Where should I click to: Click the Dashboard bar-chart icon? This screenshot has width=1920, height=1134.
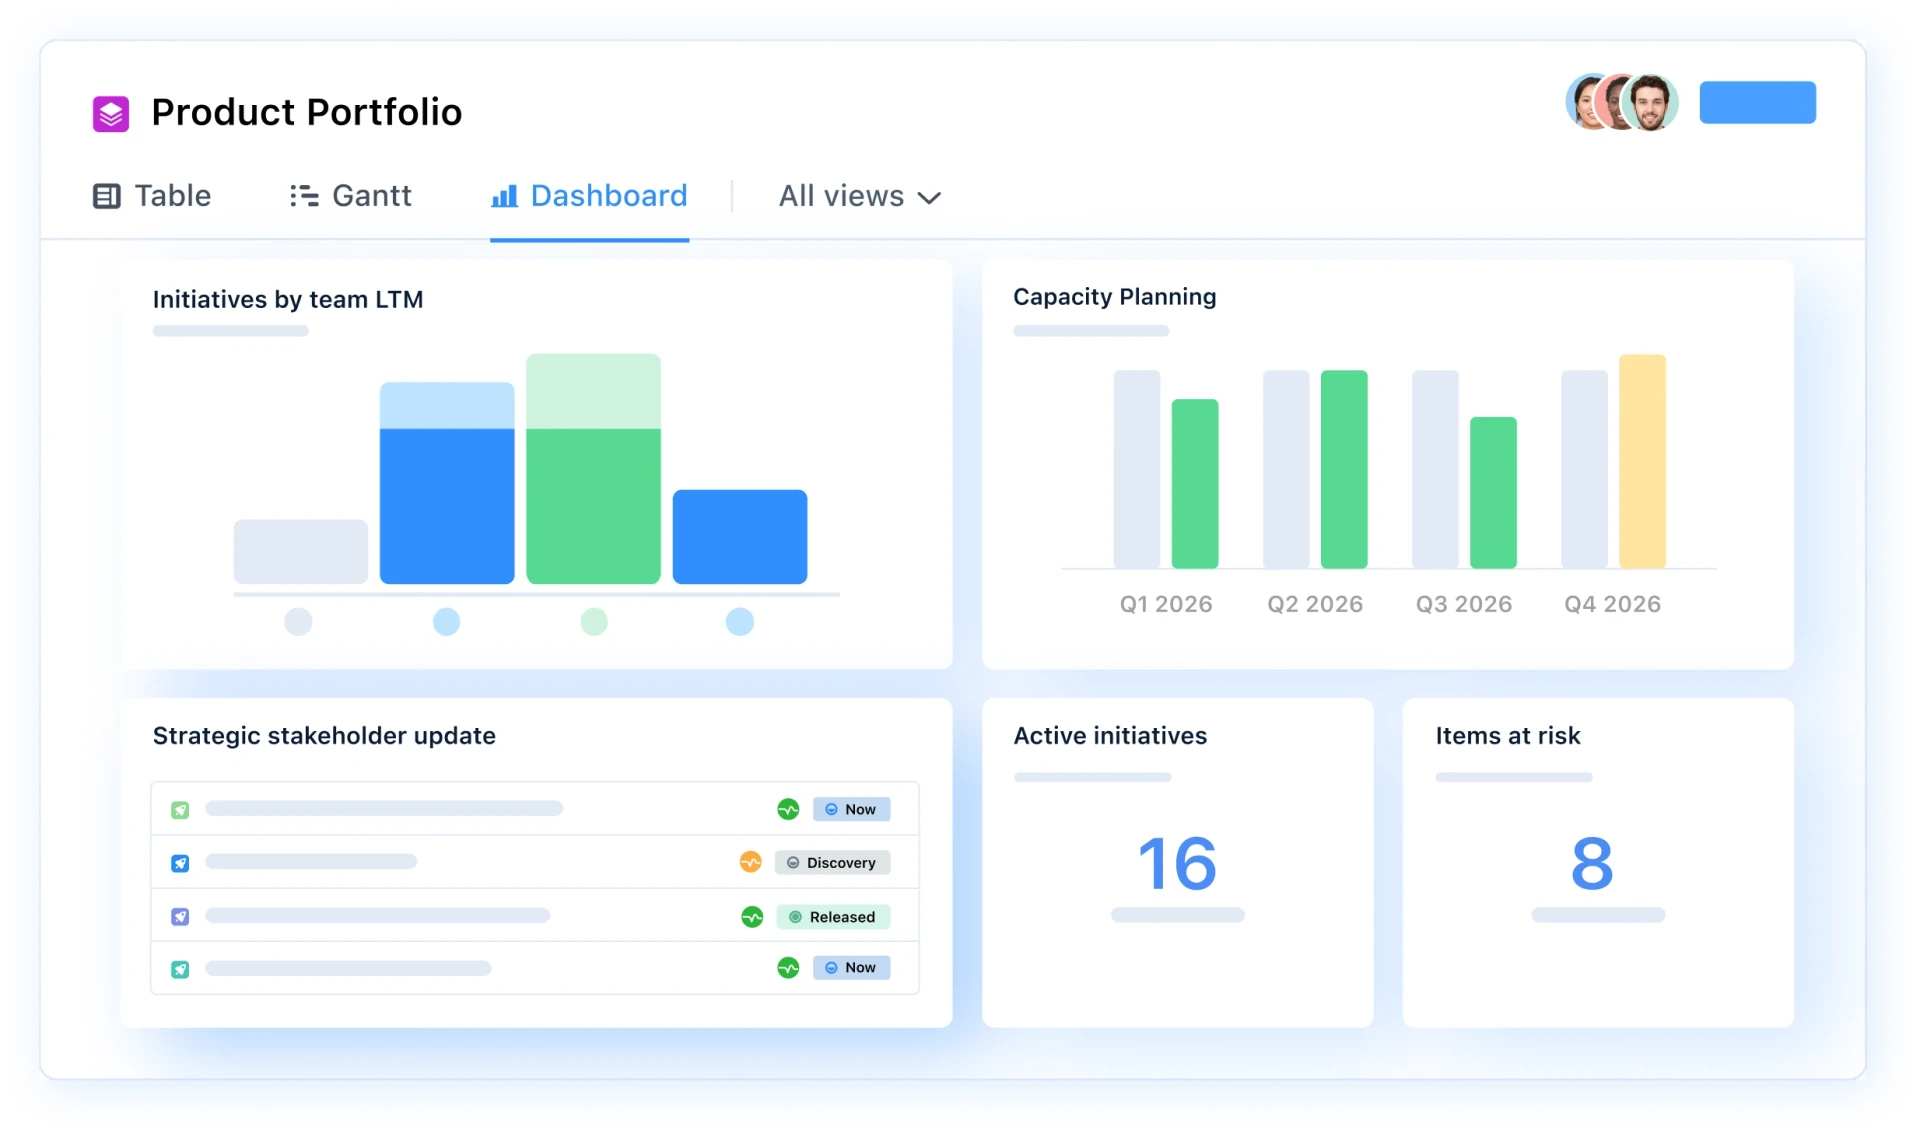(x=504, y=196)
